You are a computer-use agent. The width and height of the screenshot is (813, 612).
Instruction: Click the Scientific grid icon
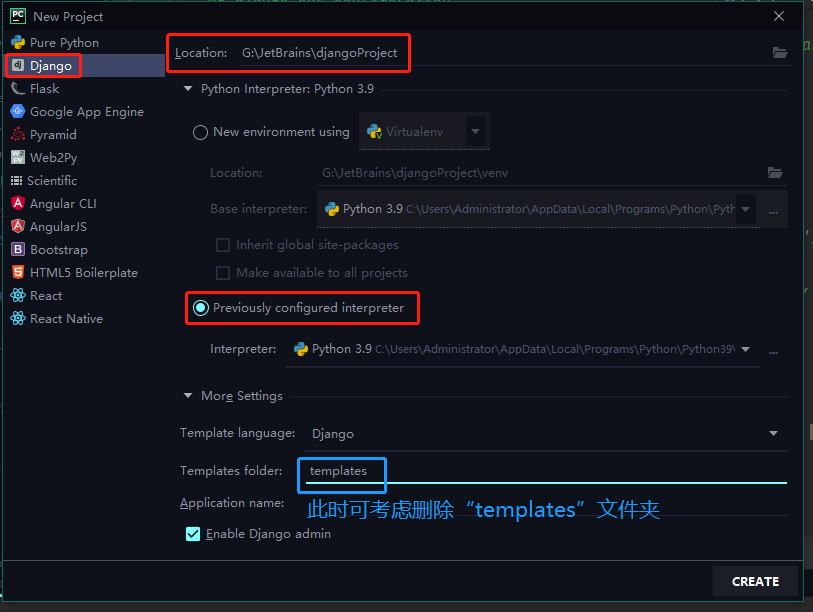click(17, 180)
